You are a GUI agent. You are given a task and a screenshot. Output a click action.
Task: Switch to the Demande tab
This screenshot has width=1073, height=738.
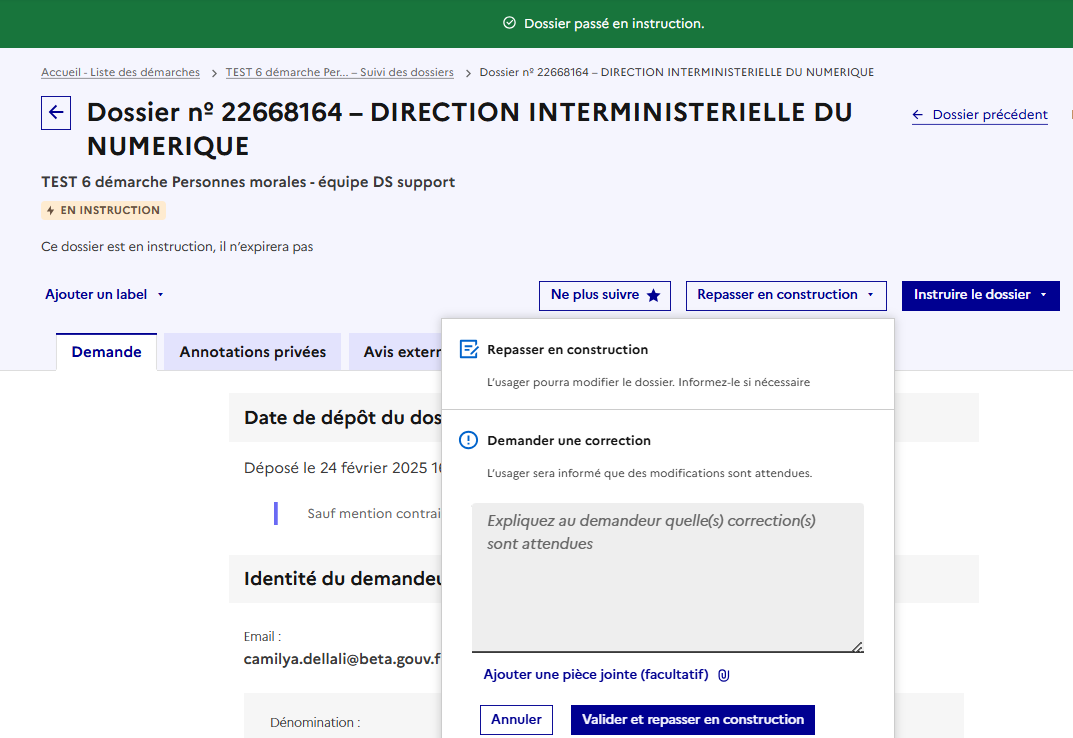pyautogui.click(x=107, y=352)
